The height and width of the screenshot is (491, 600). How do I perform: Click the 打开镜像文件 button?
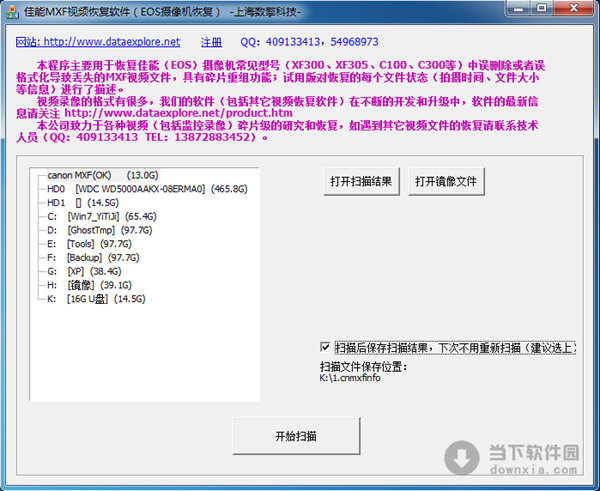coord(446,181)
